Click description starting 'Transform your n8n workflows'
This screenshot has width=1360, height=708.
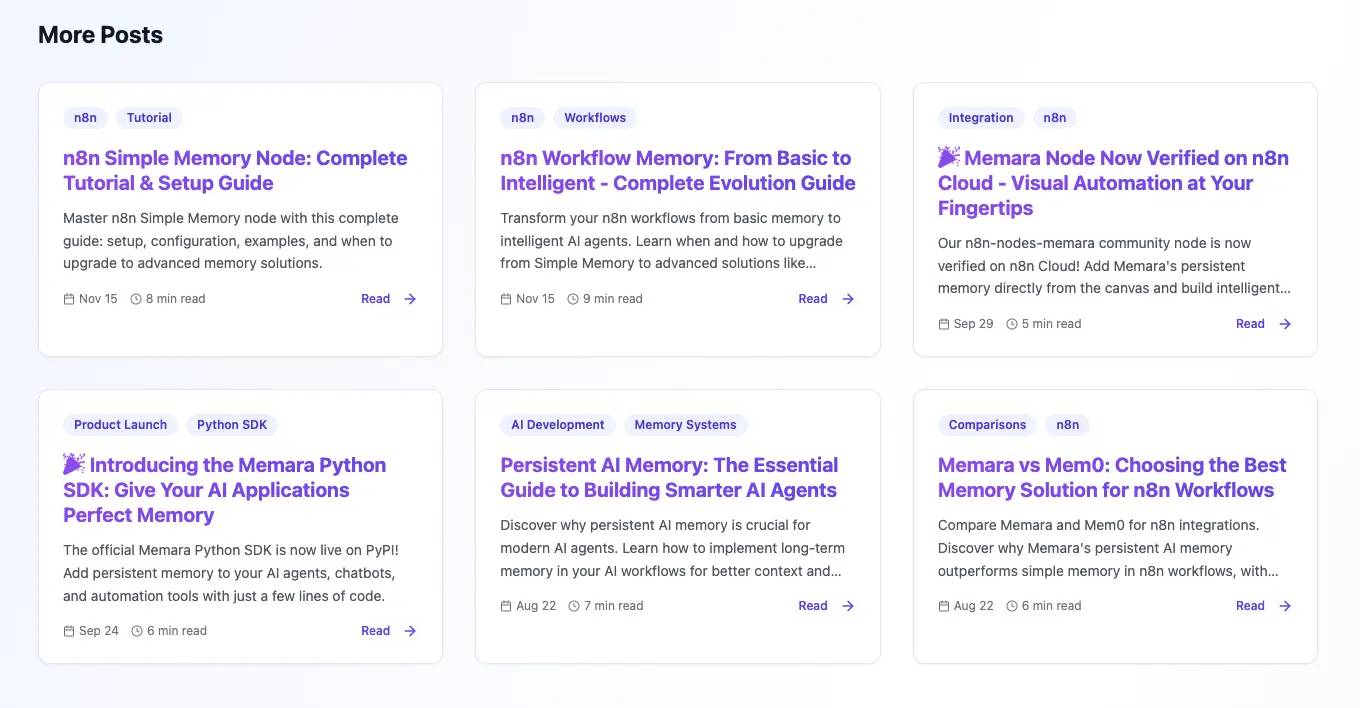tap(671, 241)
